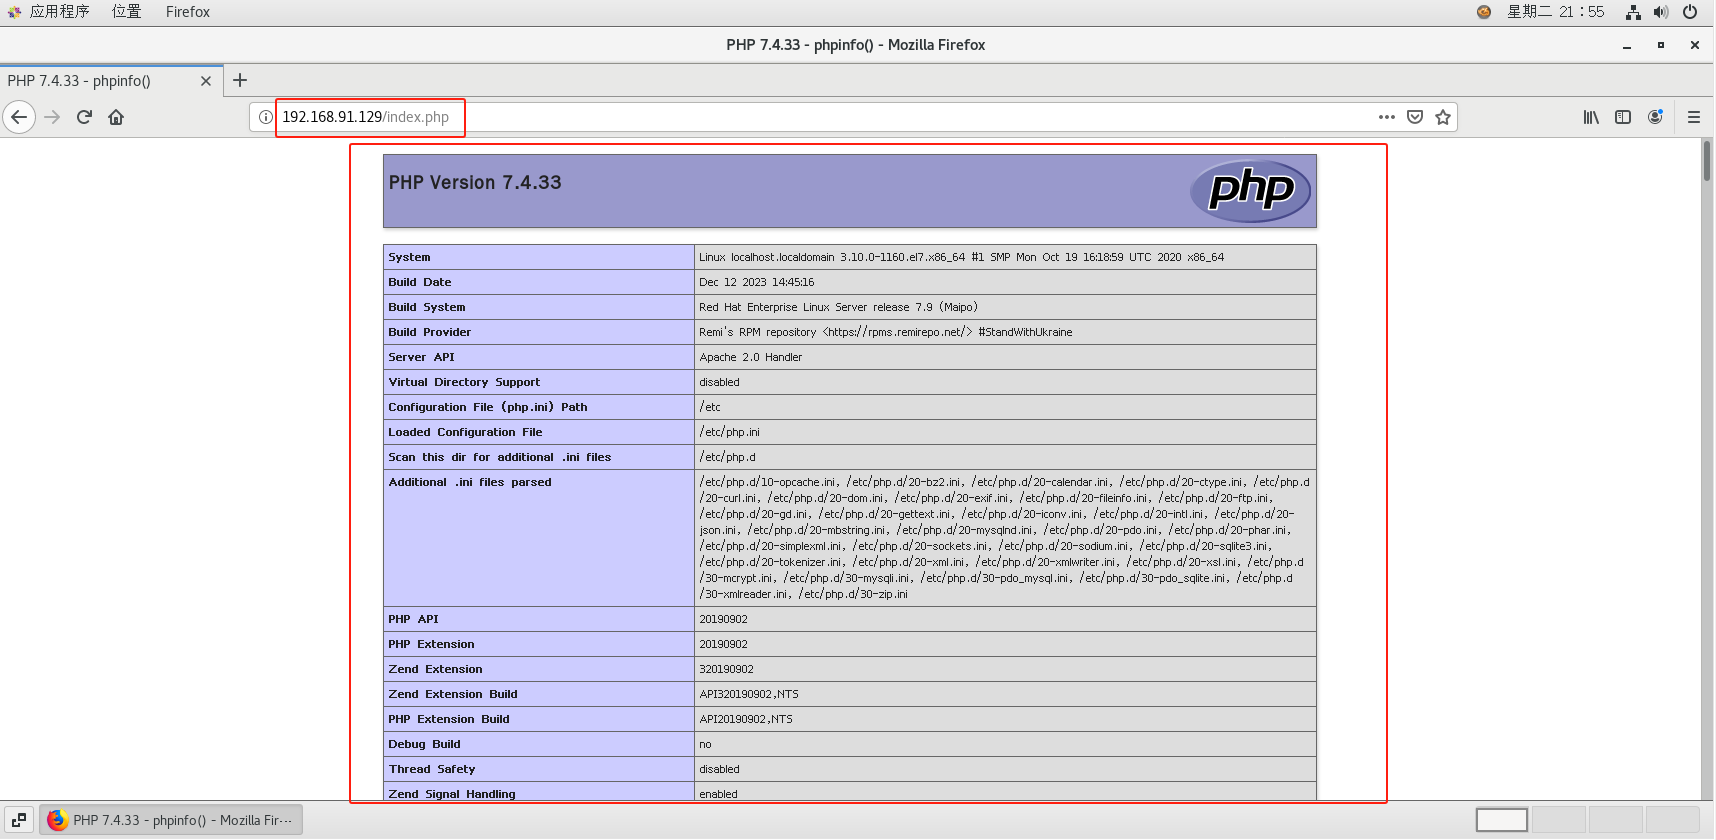
Task: Open the volume speaker icon
Action: 1661,12
